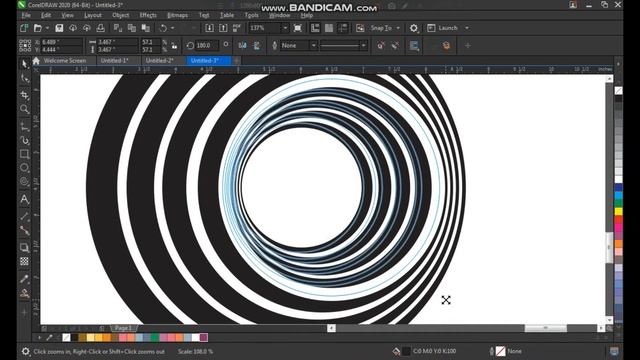
Task: Select the Zoom magnifier tool
Action: coord(24,109)
